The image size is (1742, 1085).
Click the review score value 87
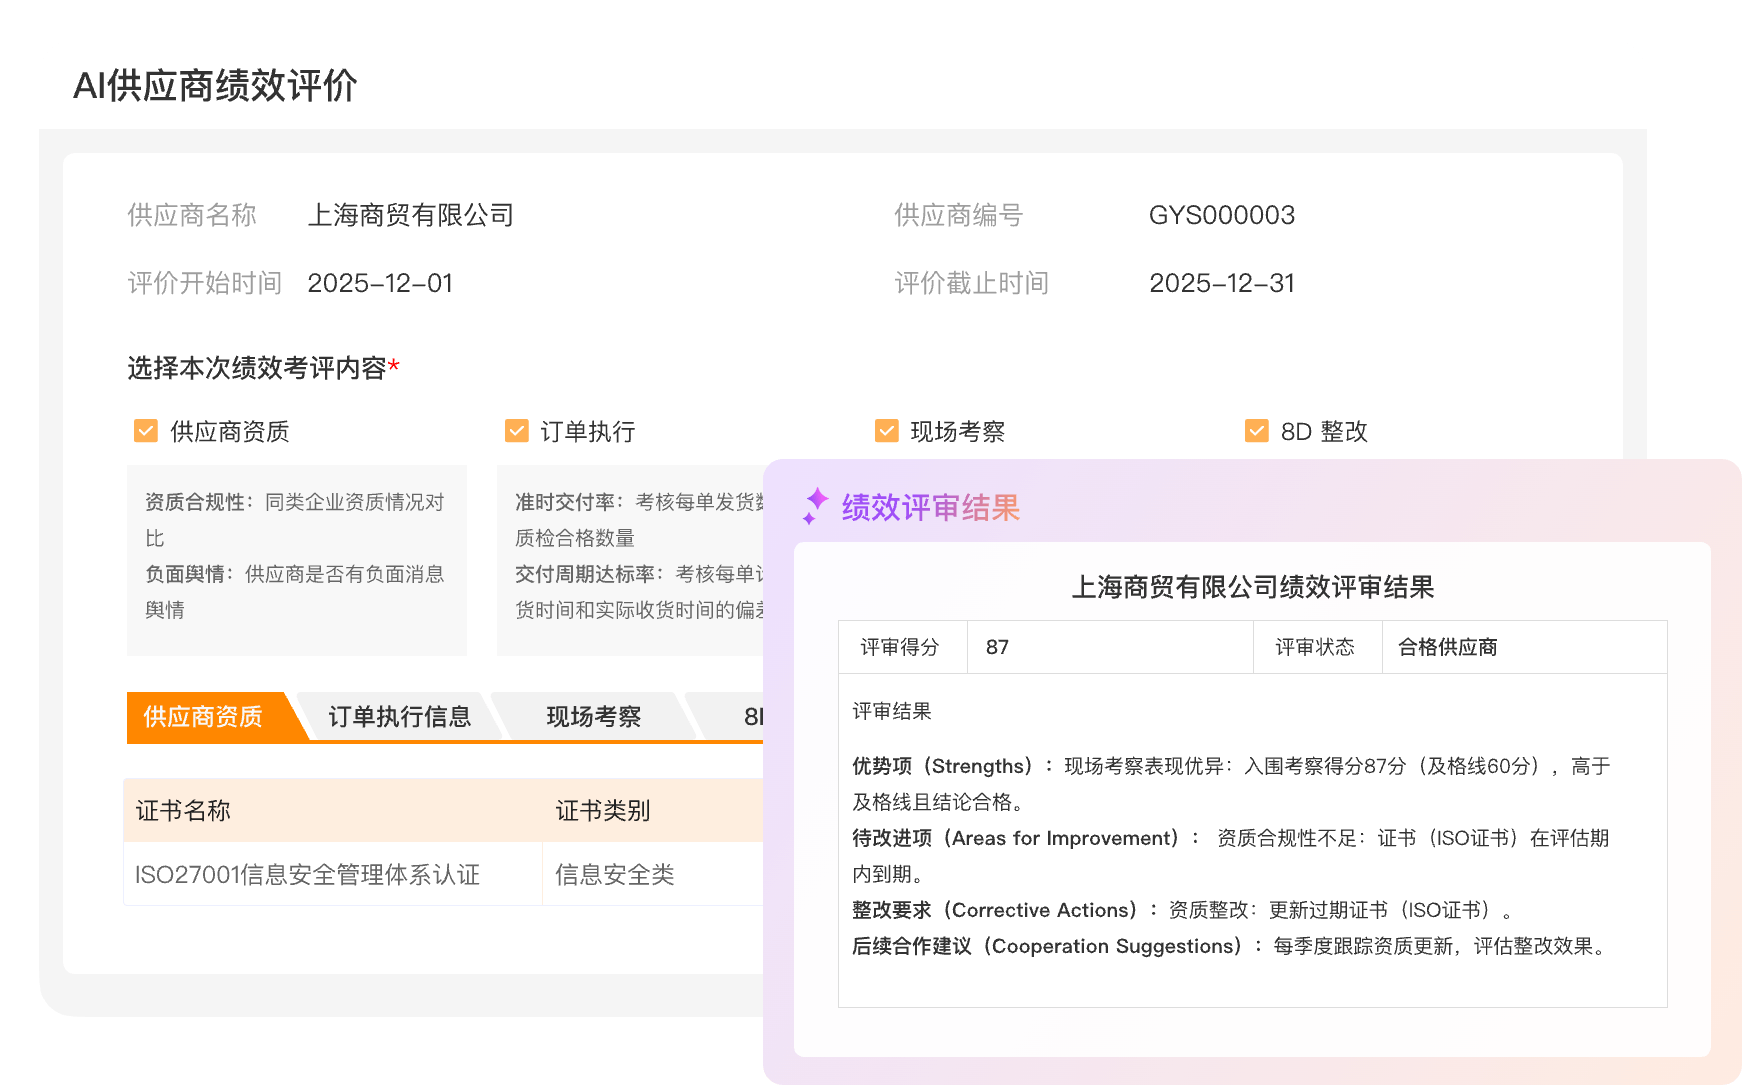click(997, 647)
